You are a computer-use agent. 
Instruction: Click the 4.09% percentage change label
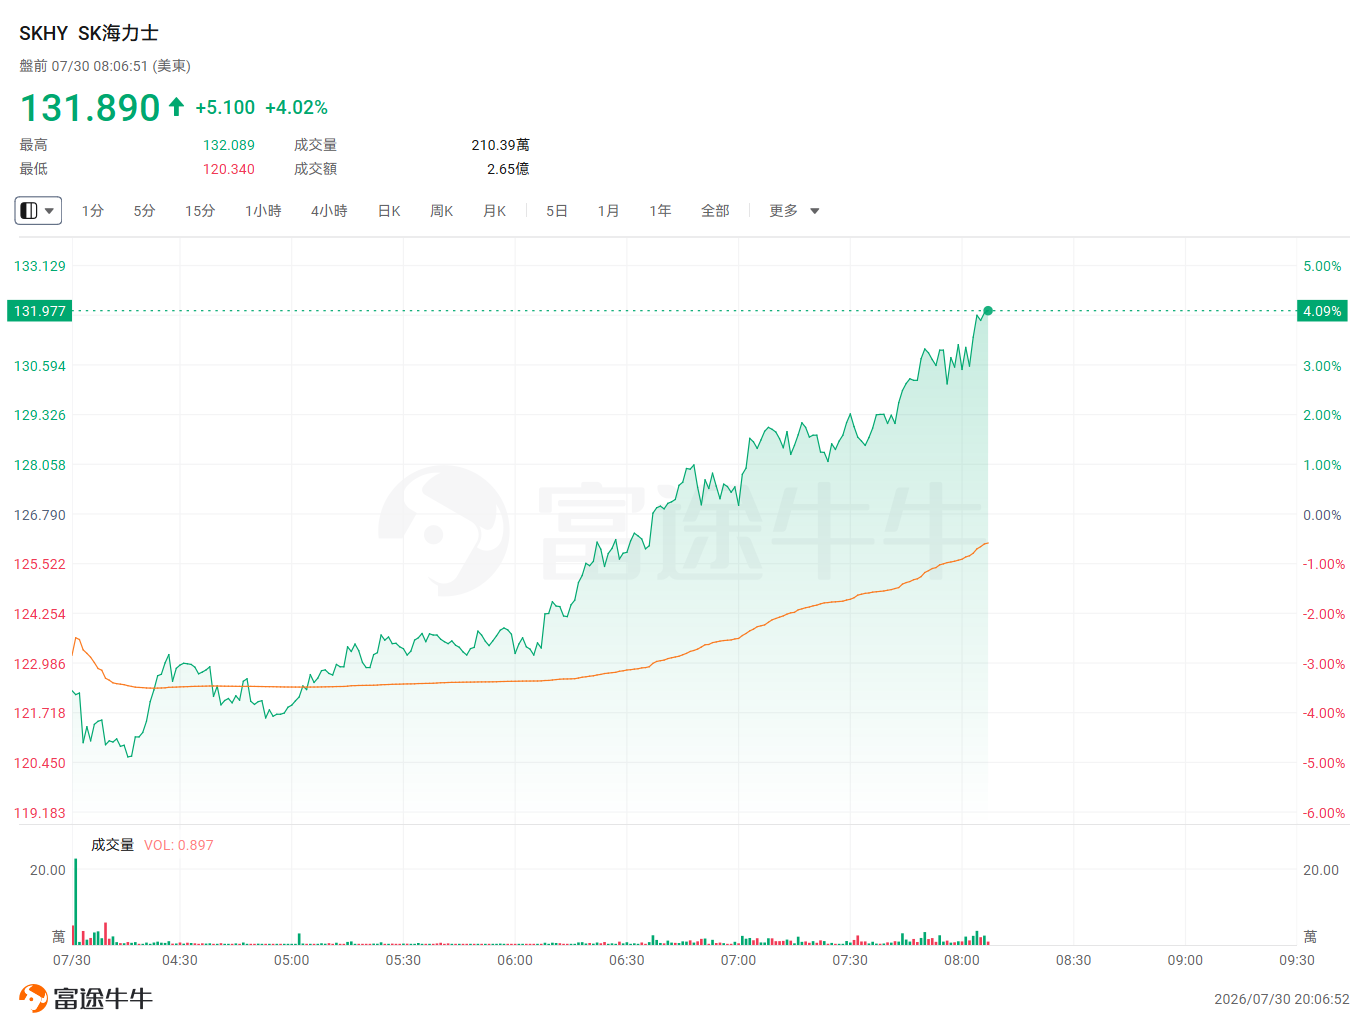pyautogui.click(x=1322, y=311)
